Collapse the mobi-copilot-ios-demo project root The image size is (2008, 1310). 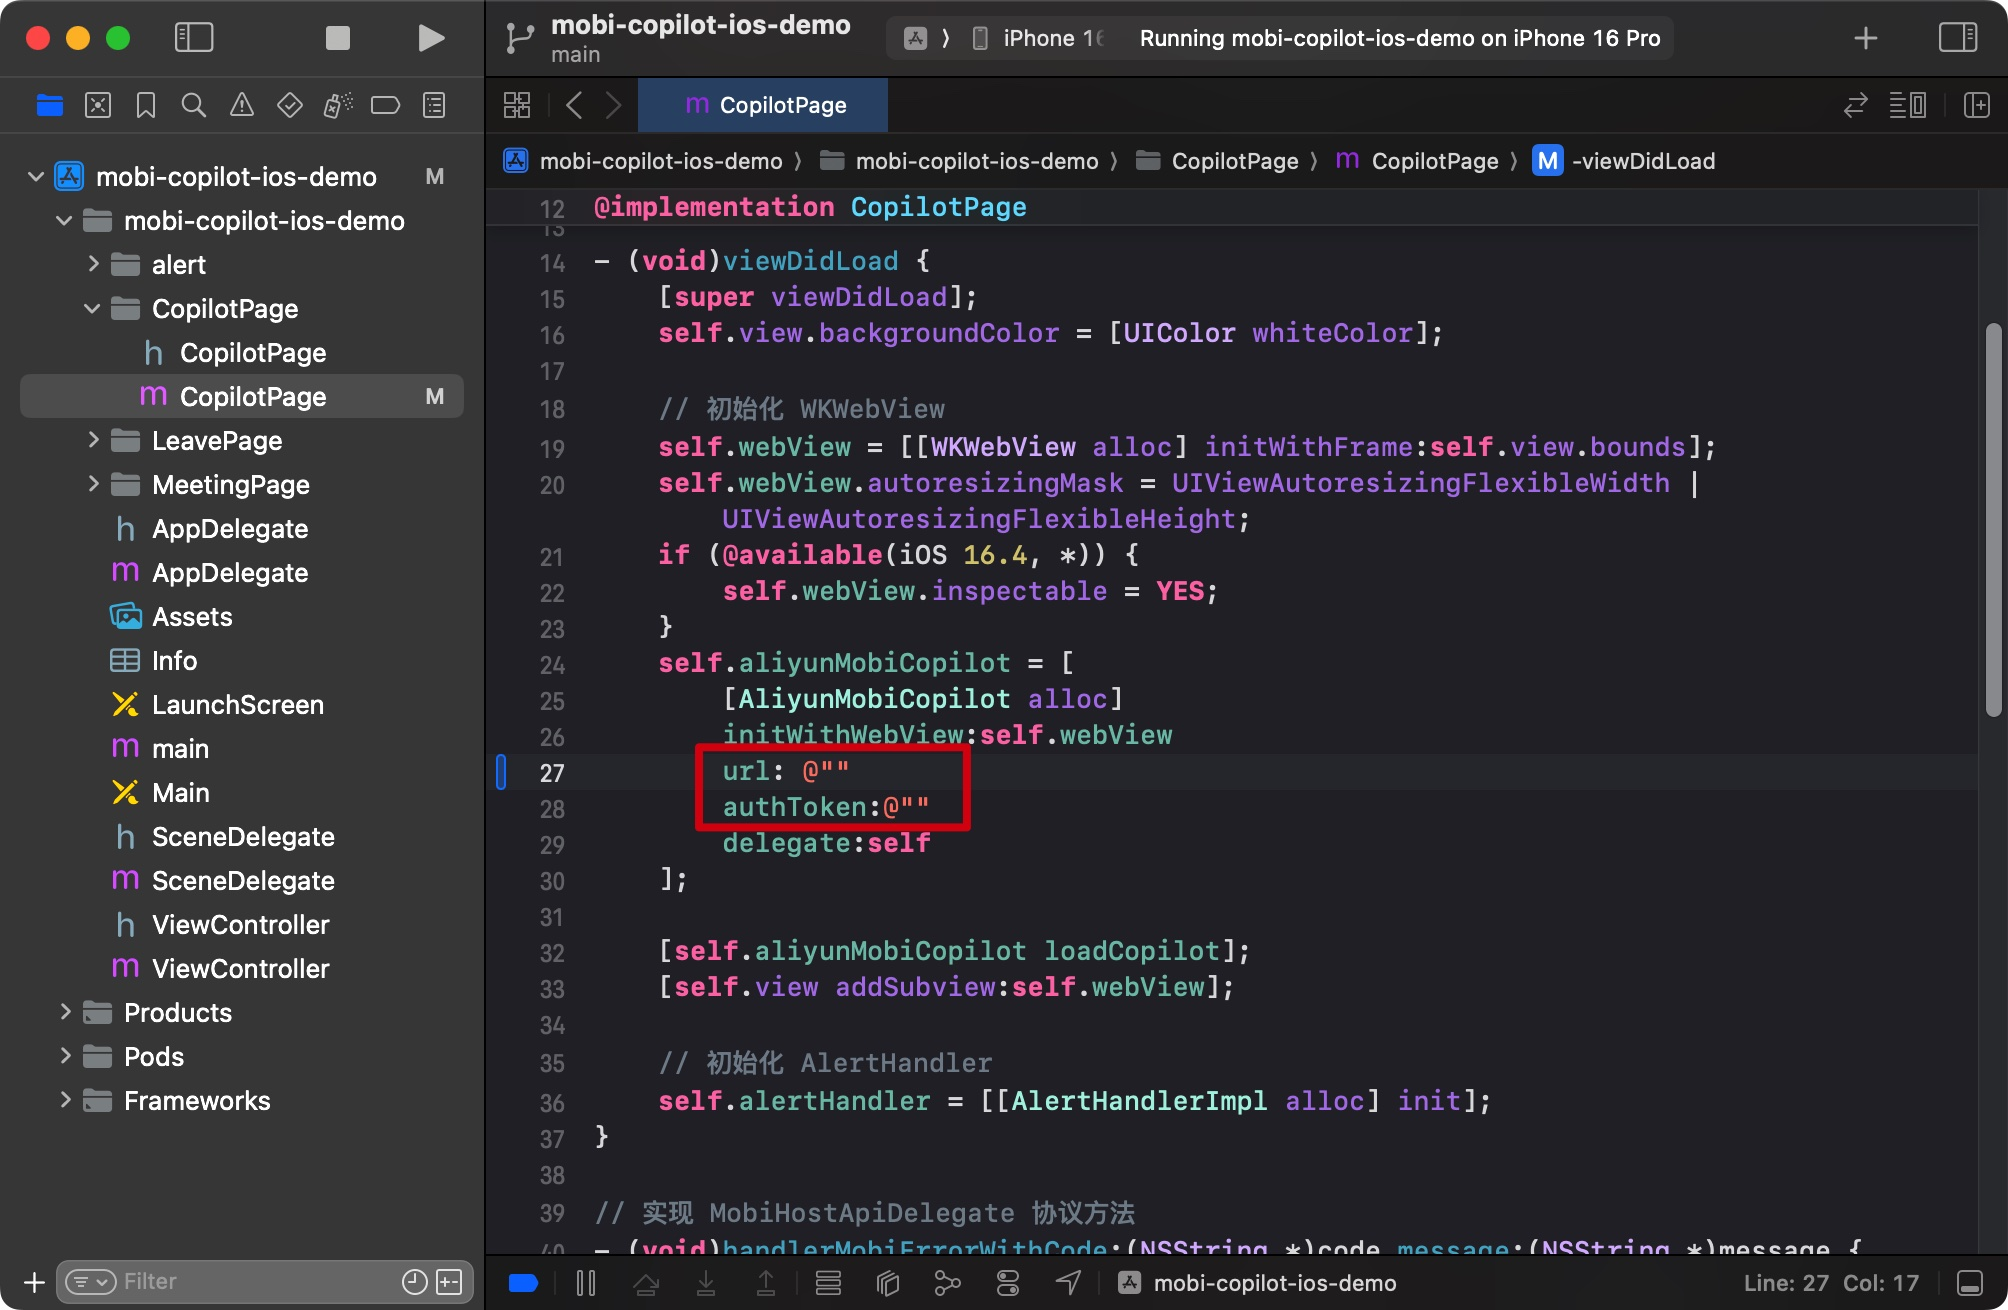[x=36, y=177]
